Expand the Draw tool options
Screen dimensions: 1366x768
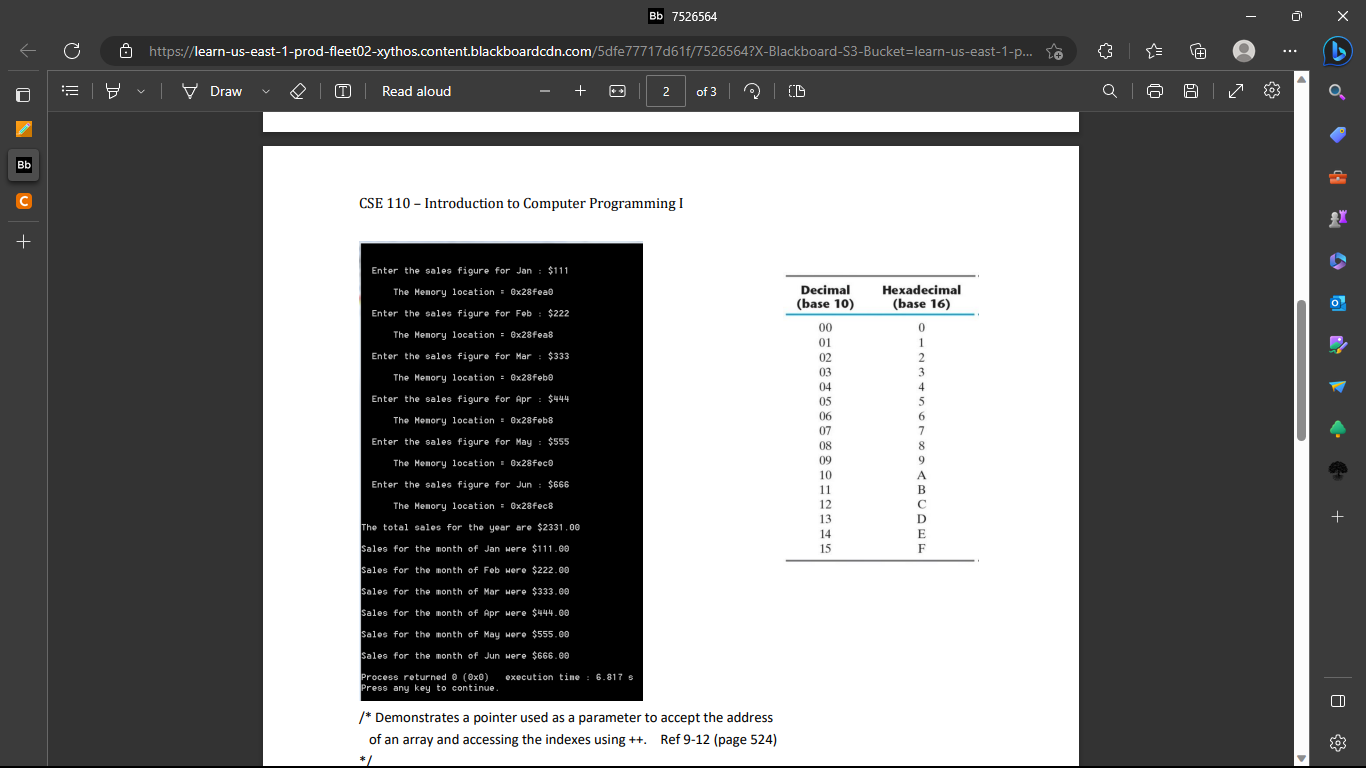point(264,91)
